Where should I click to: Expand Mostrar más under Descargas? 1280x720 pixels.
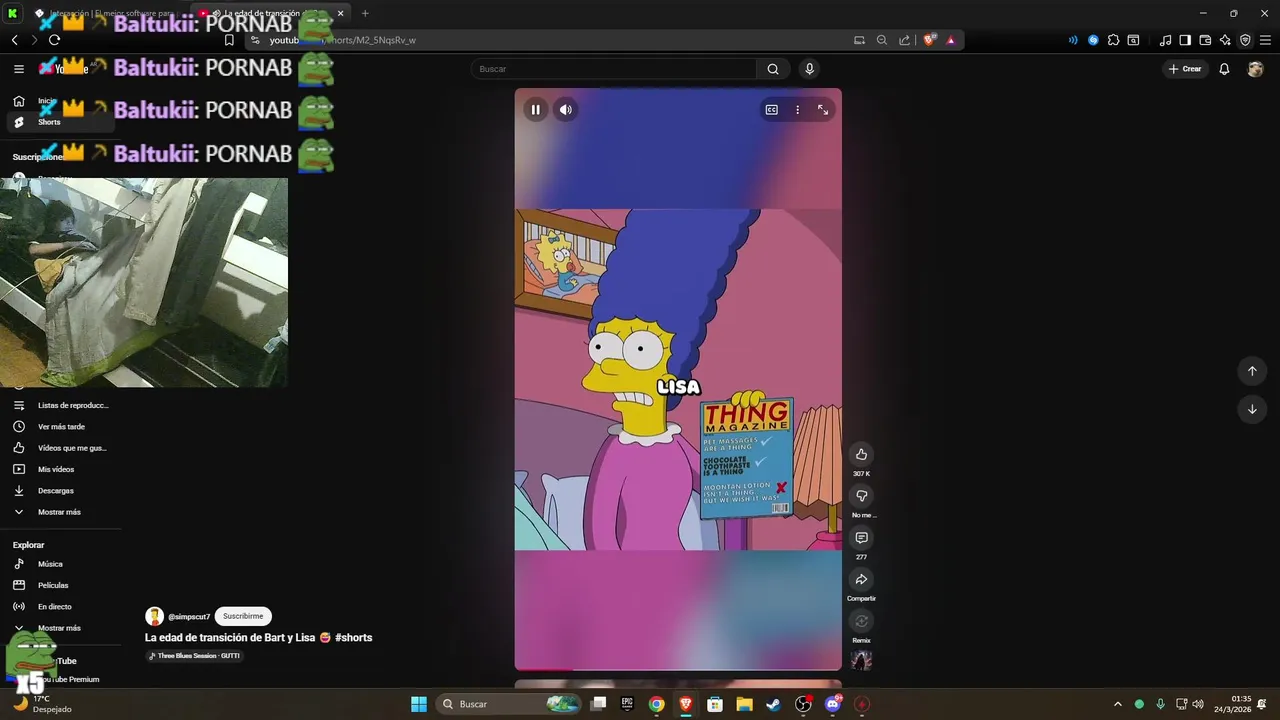(62, 512)
